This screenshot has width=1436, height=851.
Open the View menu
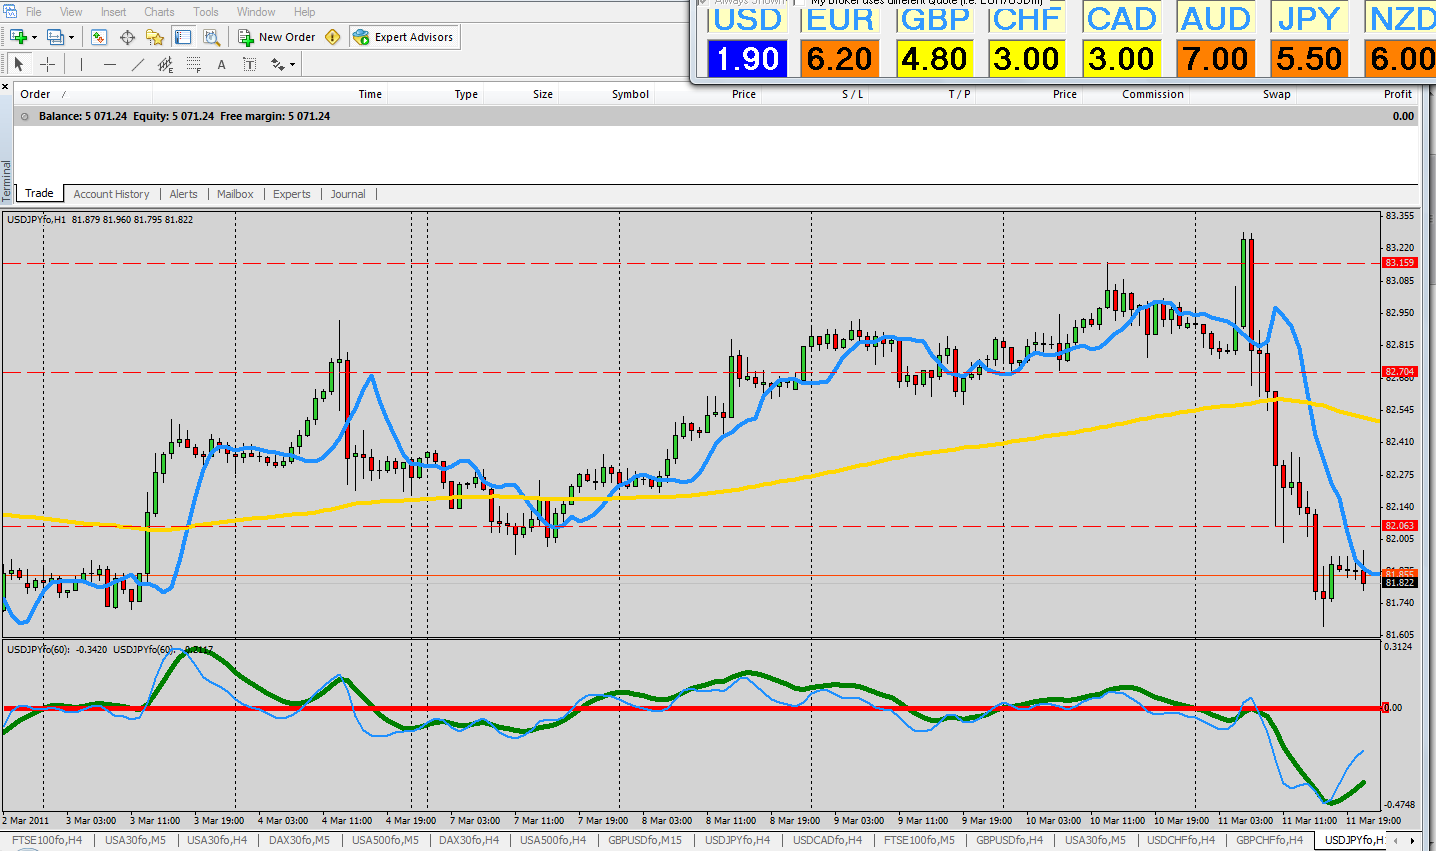click(71, 12)
